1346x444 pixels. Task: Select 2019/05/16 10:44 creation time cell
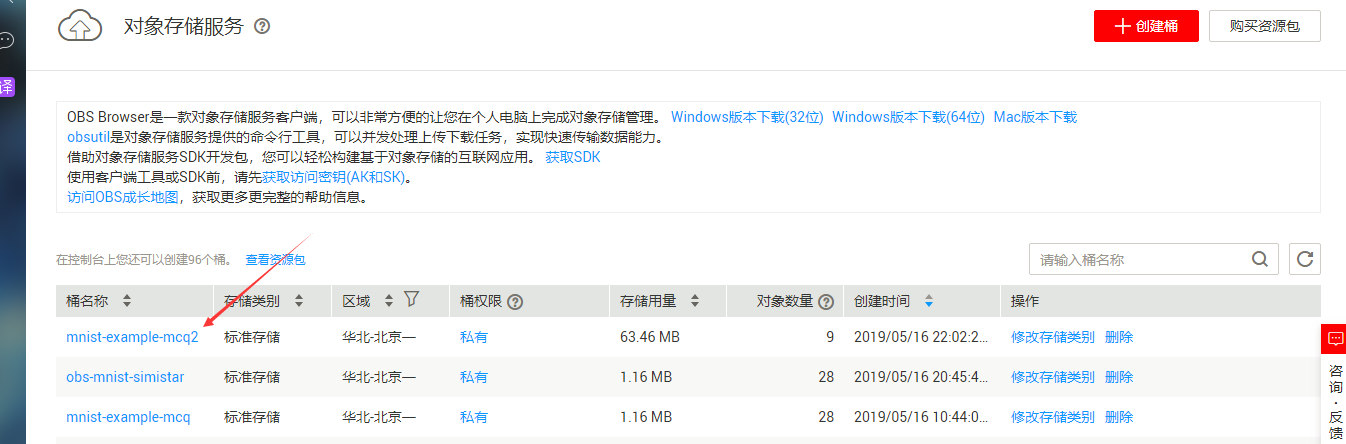tap(921, 417)
